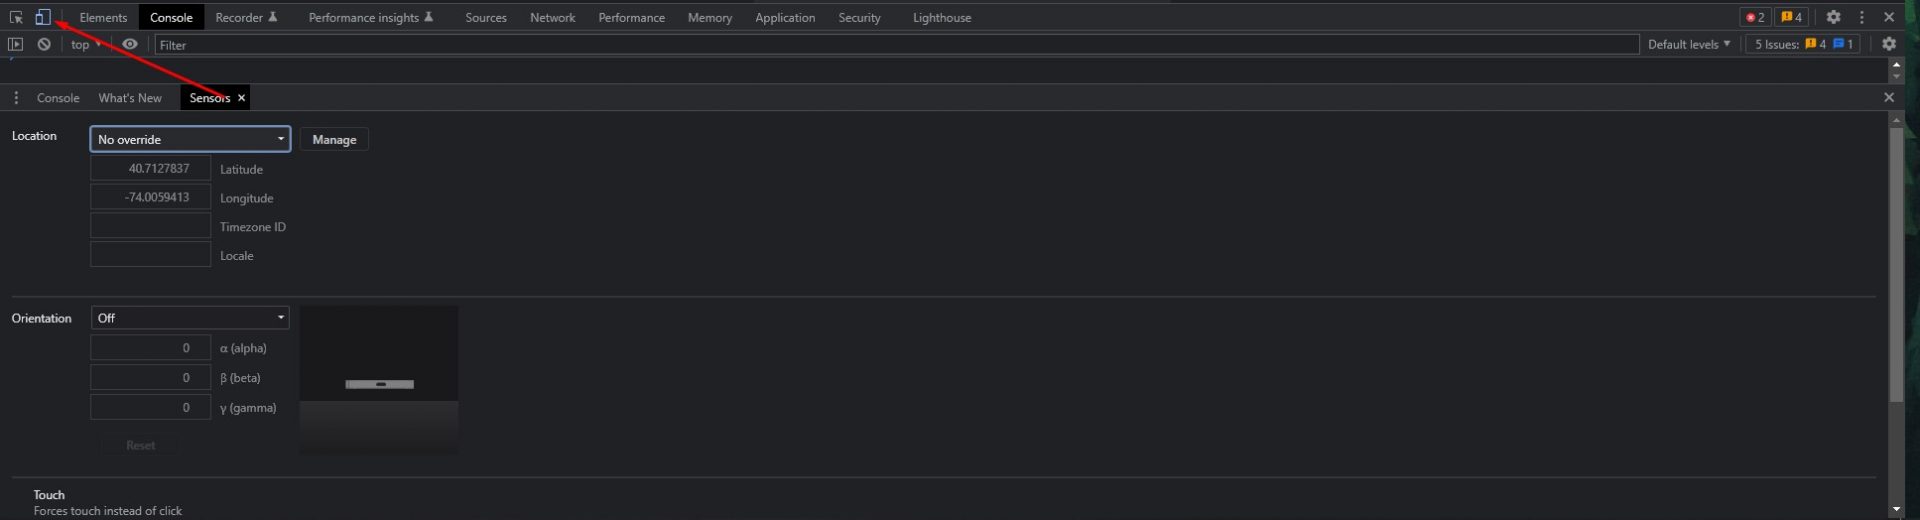Image resolution: width=1920 pixels, height=520 pixels.
Task: Open the yellow warnings counter badge
Action: coord(1791,17)
